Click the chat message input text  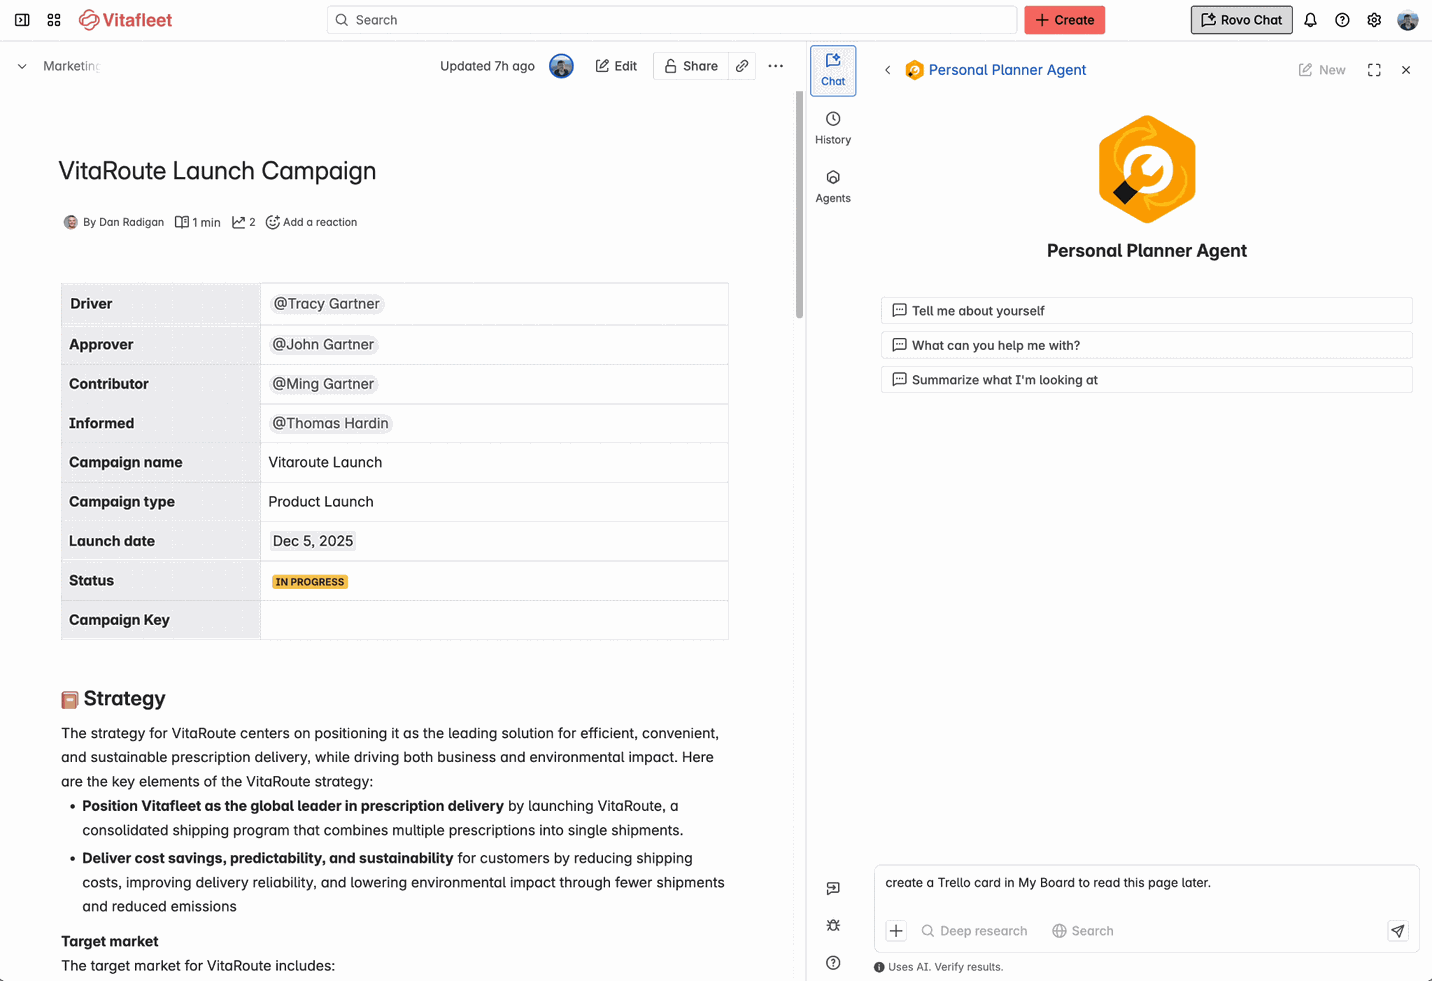pyautogui.click(x=1048, y=883)
